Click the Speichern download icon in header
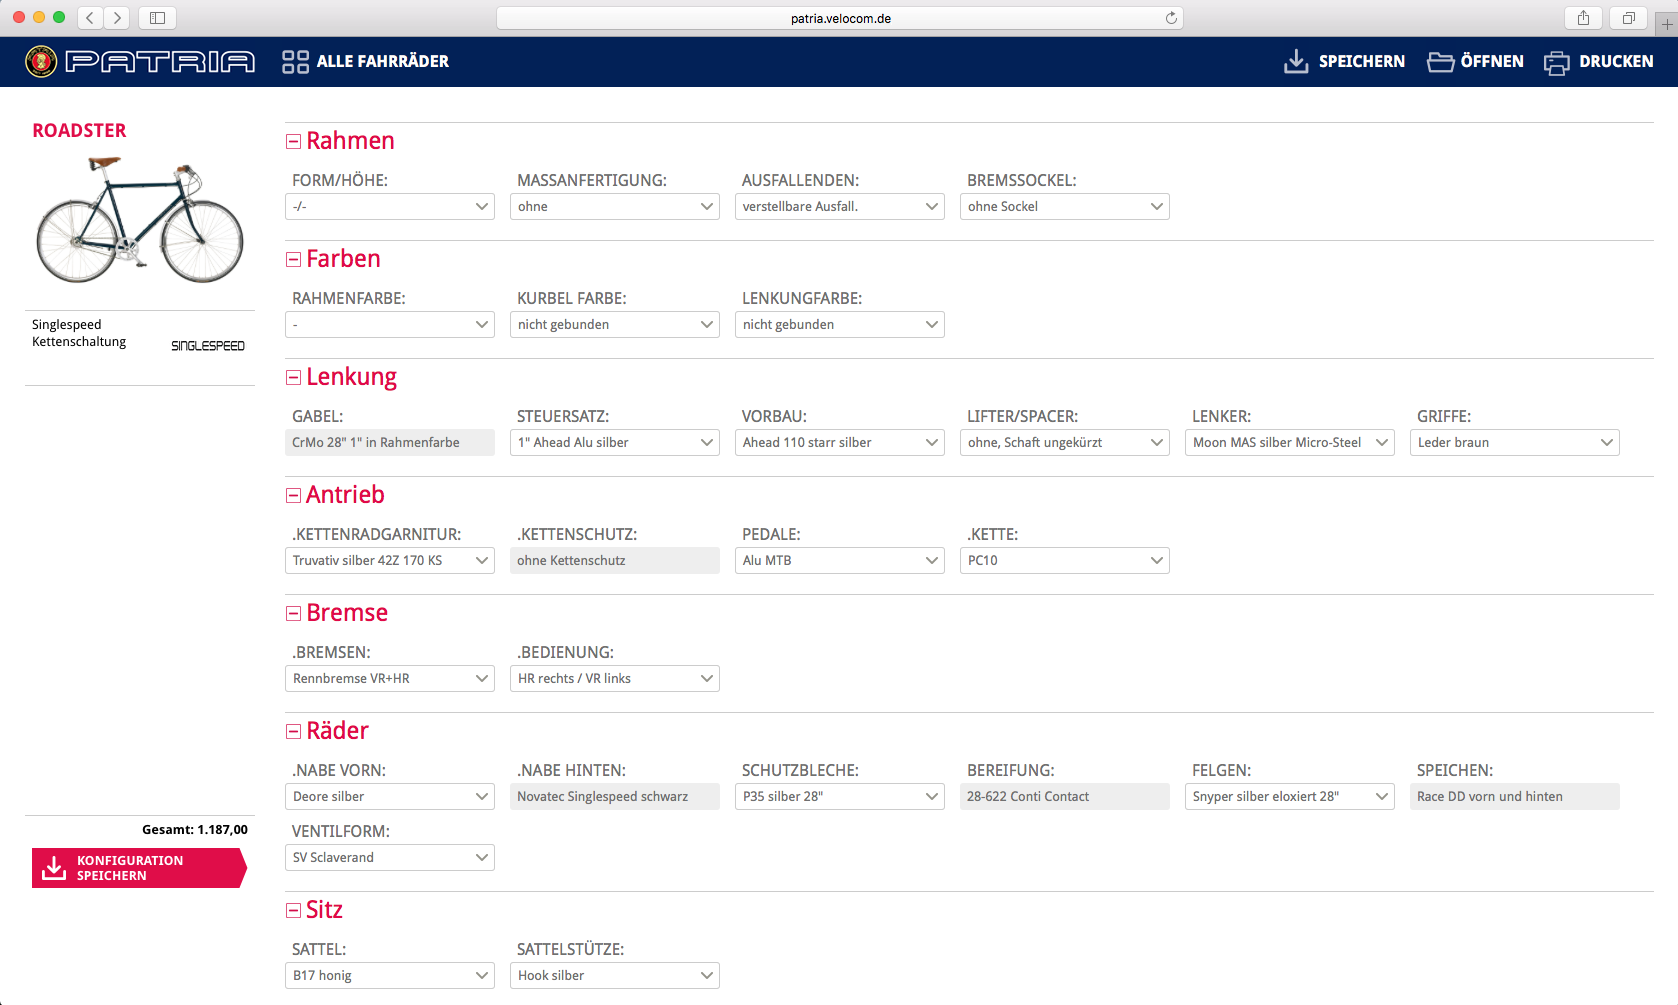Image resolution: width=1678 pixels, height=1005 pixels. 1296,62
